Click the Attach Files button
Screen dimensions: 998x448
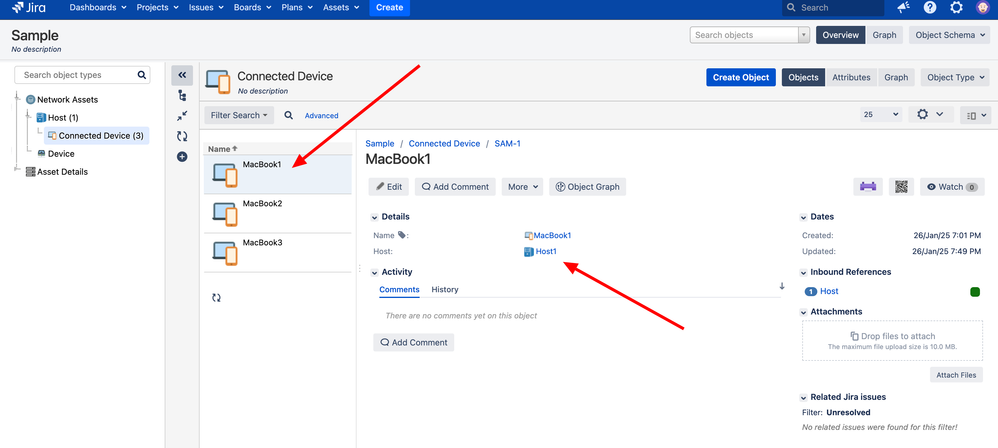(x=956, y=375)
